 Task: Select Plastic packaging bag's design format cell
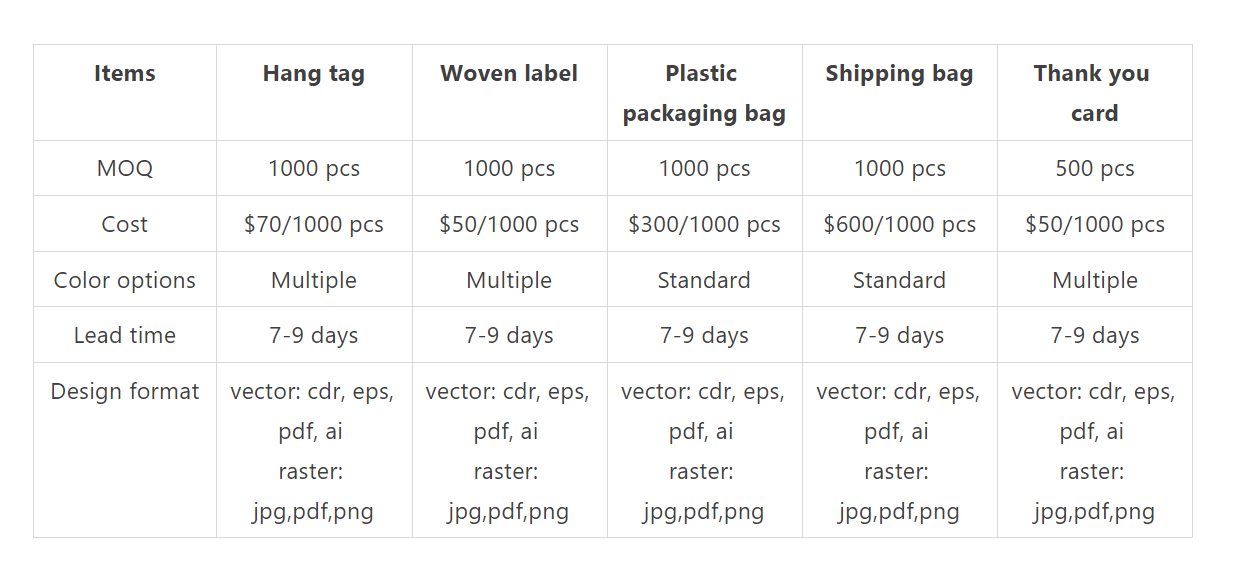pyautogui.click(x=704, y=451)
